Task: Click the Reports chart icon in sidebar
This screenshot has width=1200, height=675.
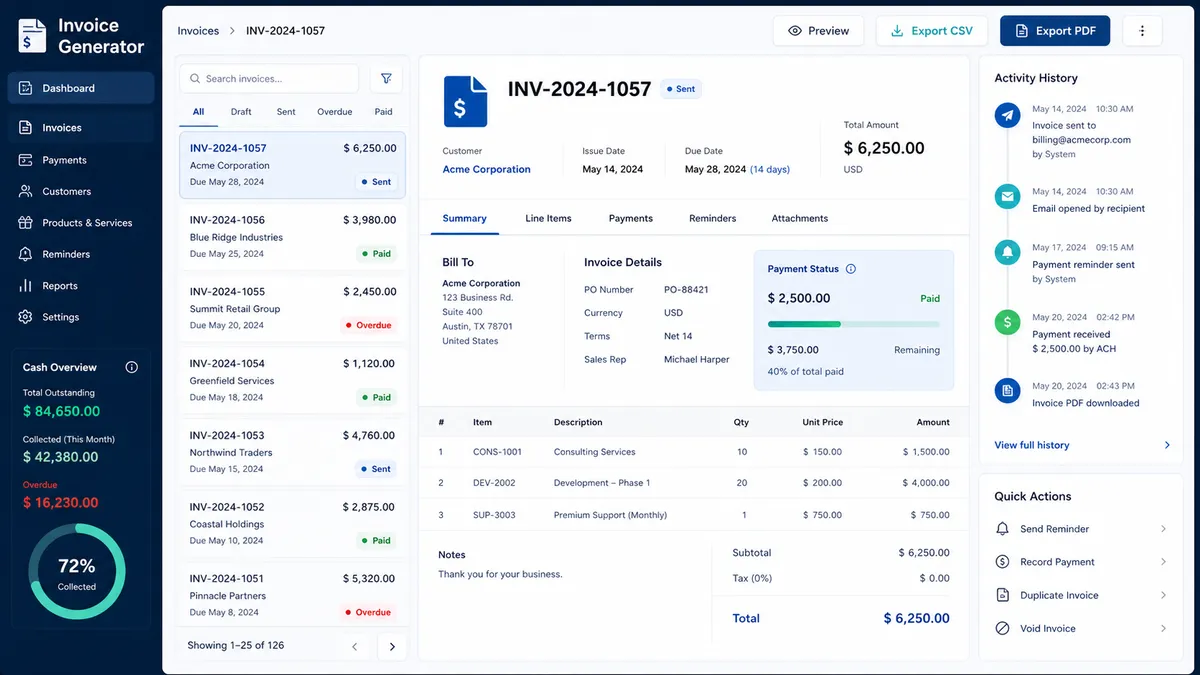Action: point(25,285)
